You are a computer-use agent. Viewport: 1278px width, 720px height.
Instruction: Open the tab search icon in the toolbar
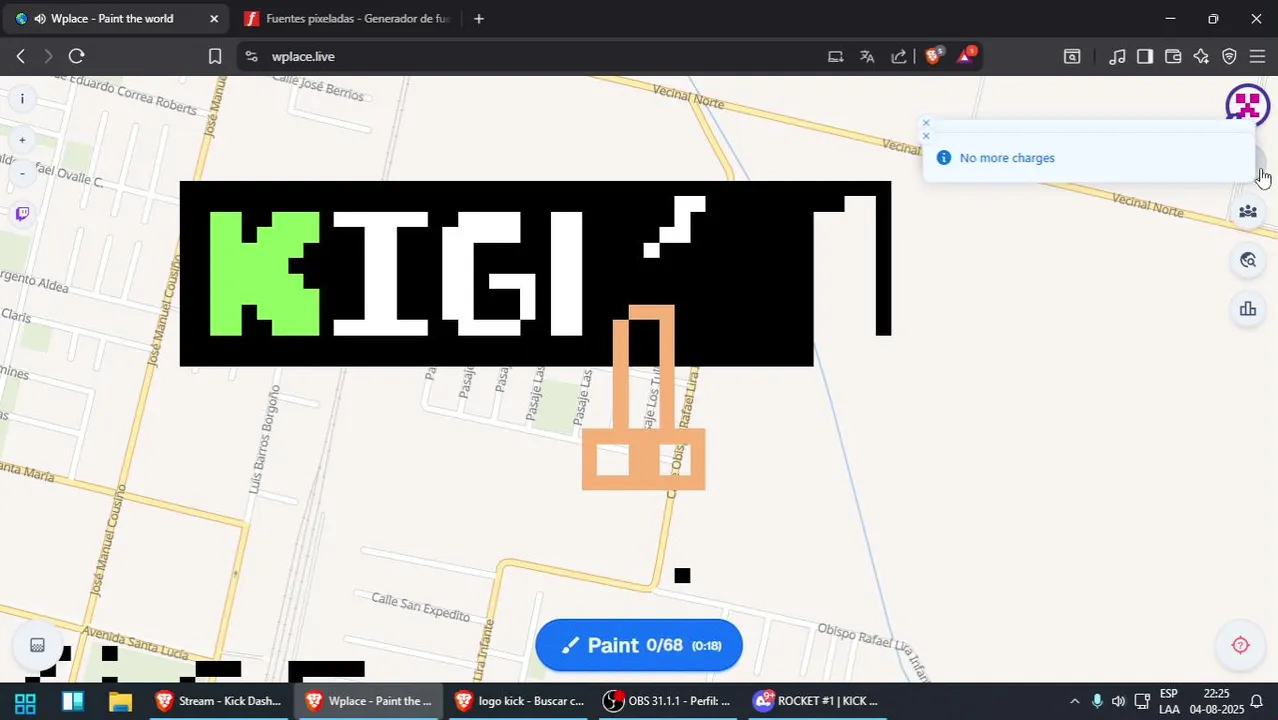[x=1071, y=56]
